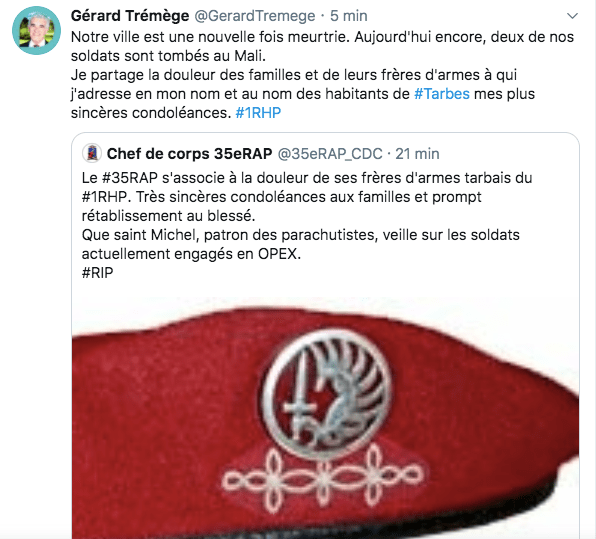Open the tweet options chevron menu
Viewport: 596px width, 539px height.
[x=572, y=16]
